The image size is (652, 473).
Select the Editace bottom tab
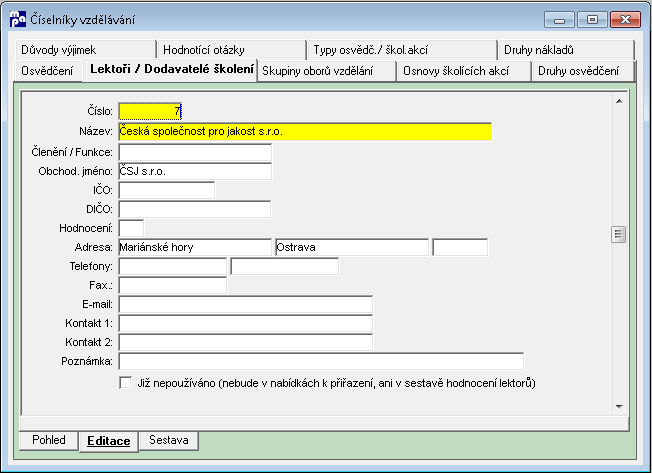109,441
